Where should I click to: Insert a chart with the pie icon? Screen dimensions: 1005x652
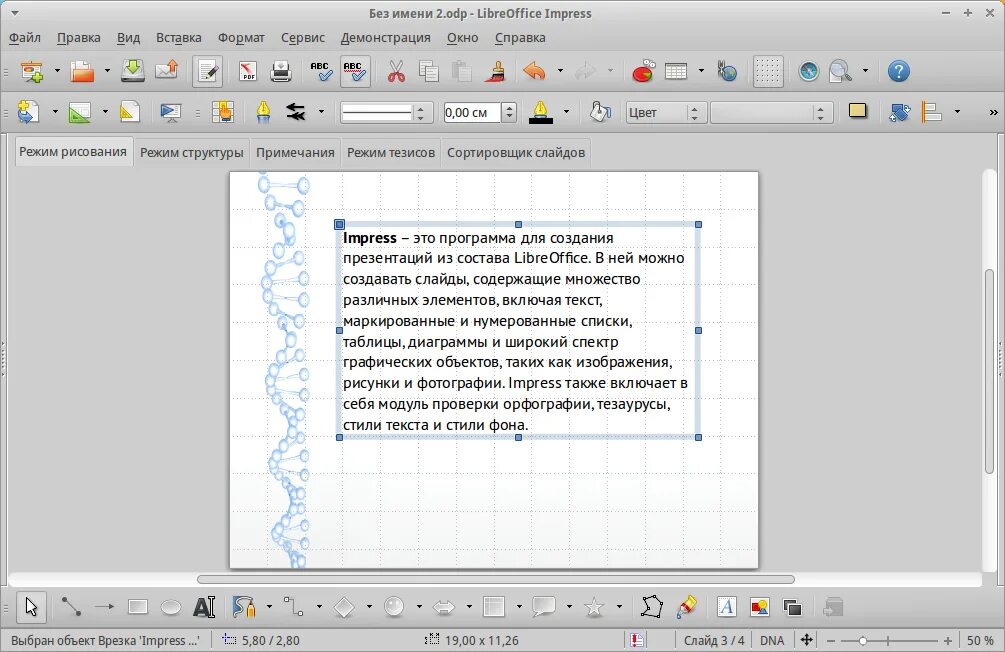[643, 71]
